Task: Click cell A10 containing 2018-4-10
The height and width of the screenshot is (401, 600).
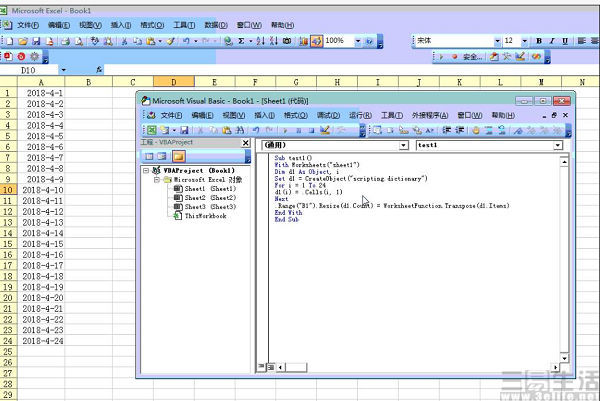Action: click(x=43, y=190)
